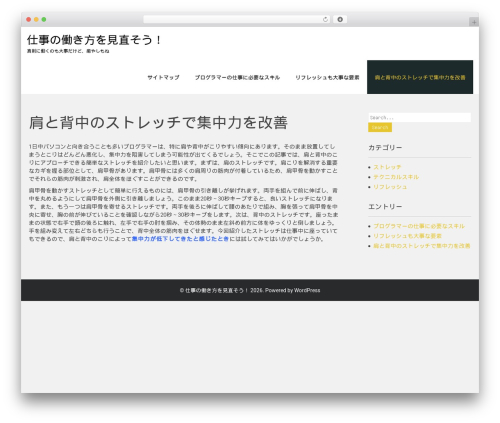The image size is (500, 423).
Task: Click the footer copyright text 仕事の働き方を見直そう！ 2026
Action: pyautogui.click(x=222, y=290)
